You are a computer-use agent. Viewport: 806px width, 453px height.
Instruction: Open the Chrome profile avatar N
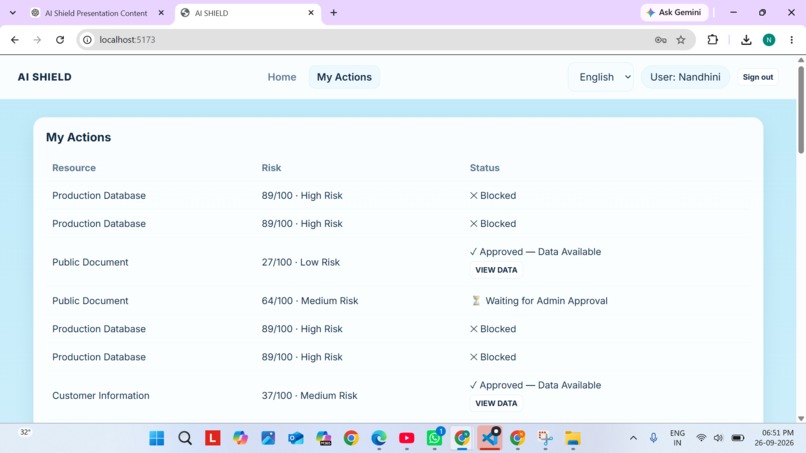click(x=769, y=40)
